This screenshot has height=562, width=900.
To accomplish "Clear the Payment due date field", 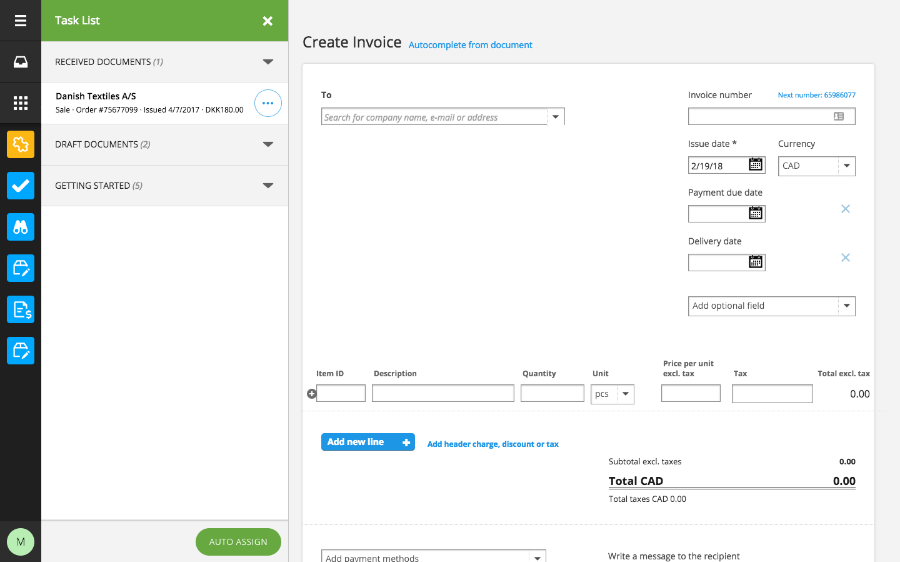I will (x=845, y=208).
